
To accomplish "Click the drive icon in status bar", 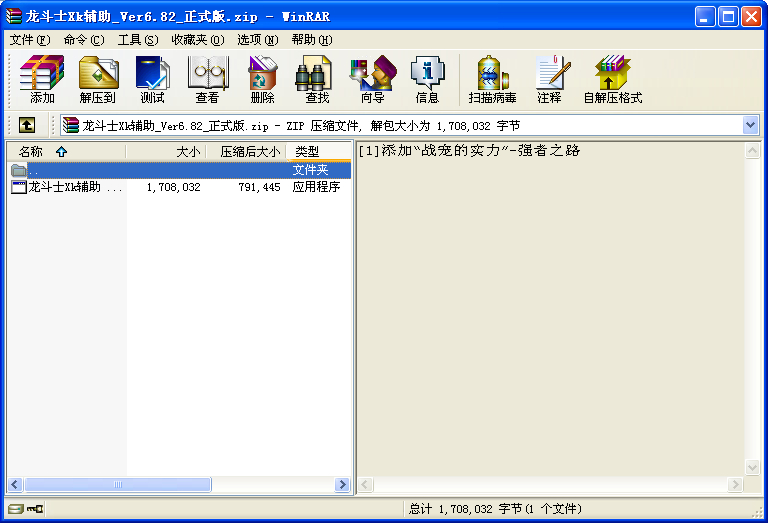I will pyautogui.click(x=16, y=509).
